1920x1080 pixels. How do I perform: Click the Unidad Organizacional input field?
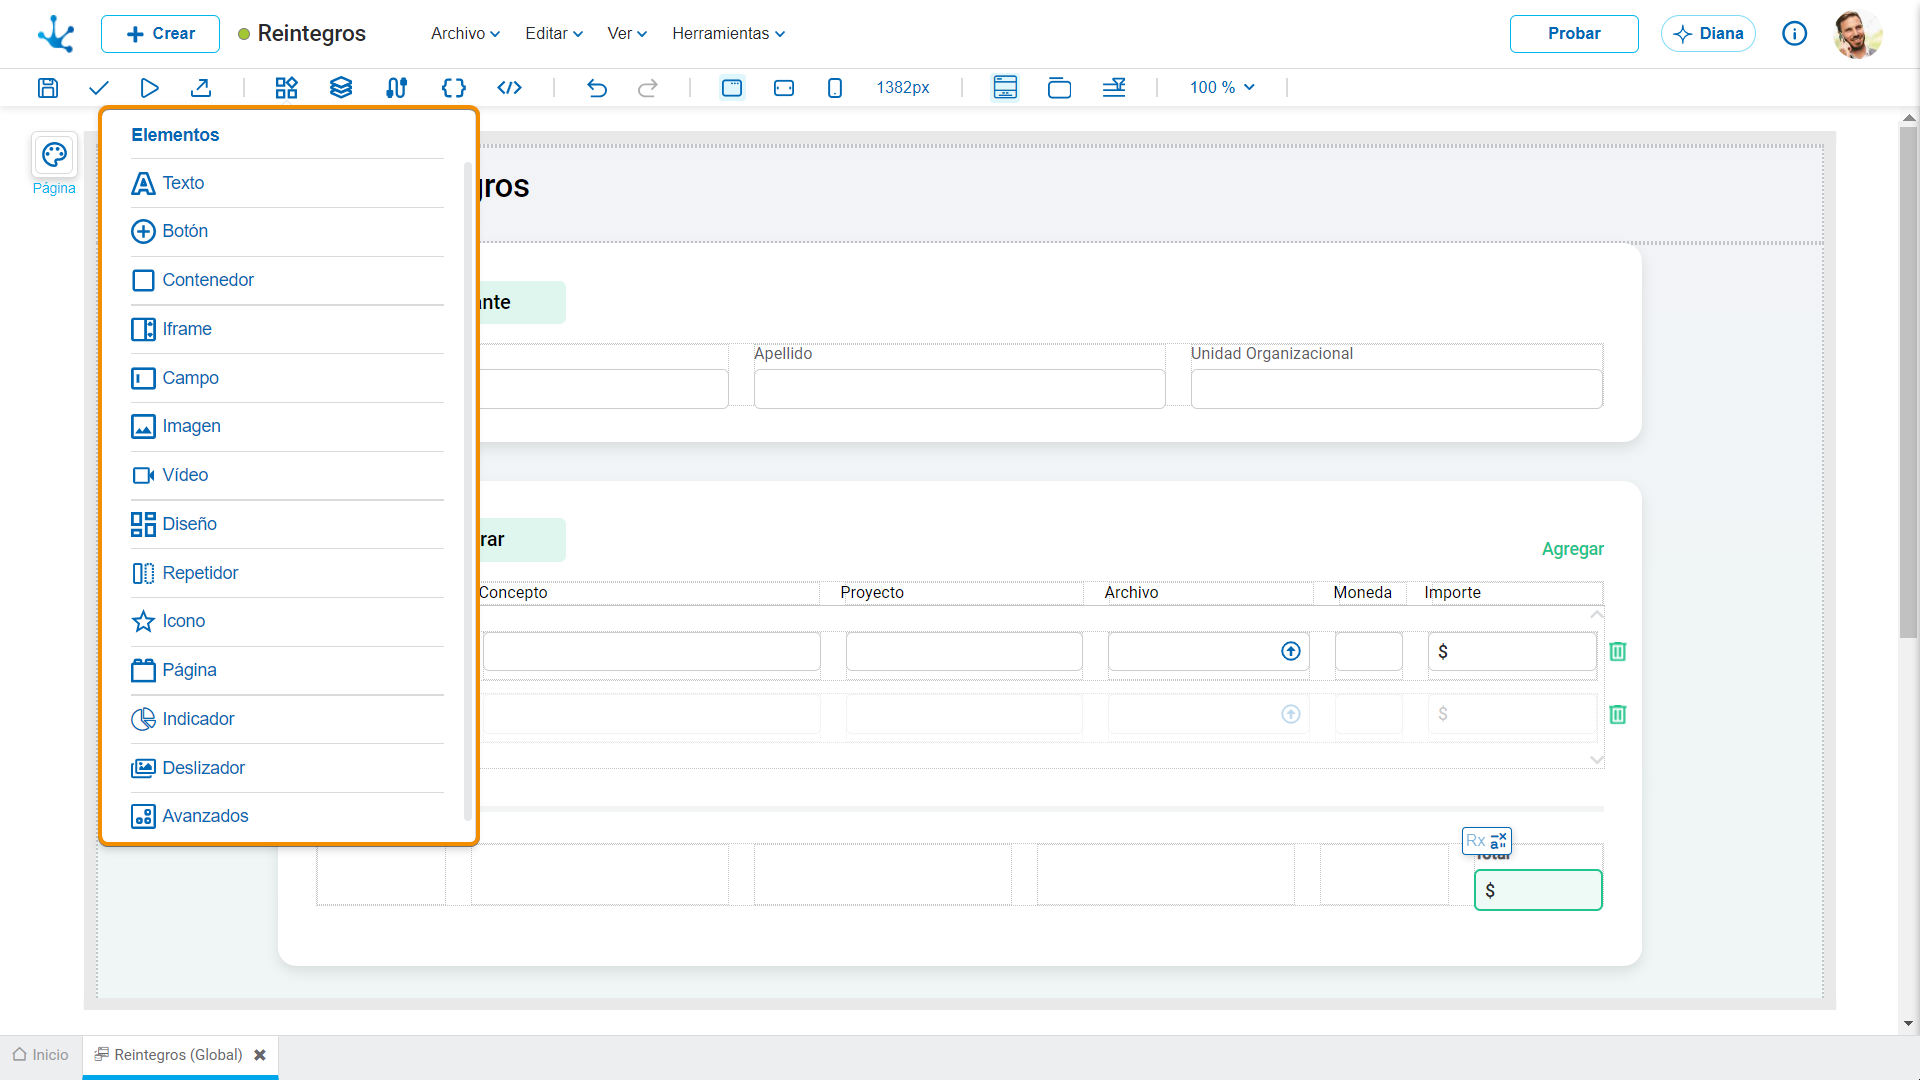pyautogui.click(x=1396, y=389)
